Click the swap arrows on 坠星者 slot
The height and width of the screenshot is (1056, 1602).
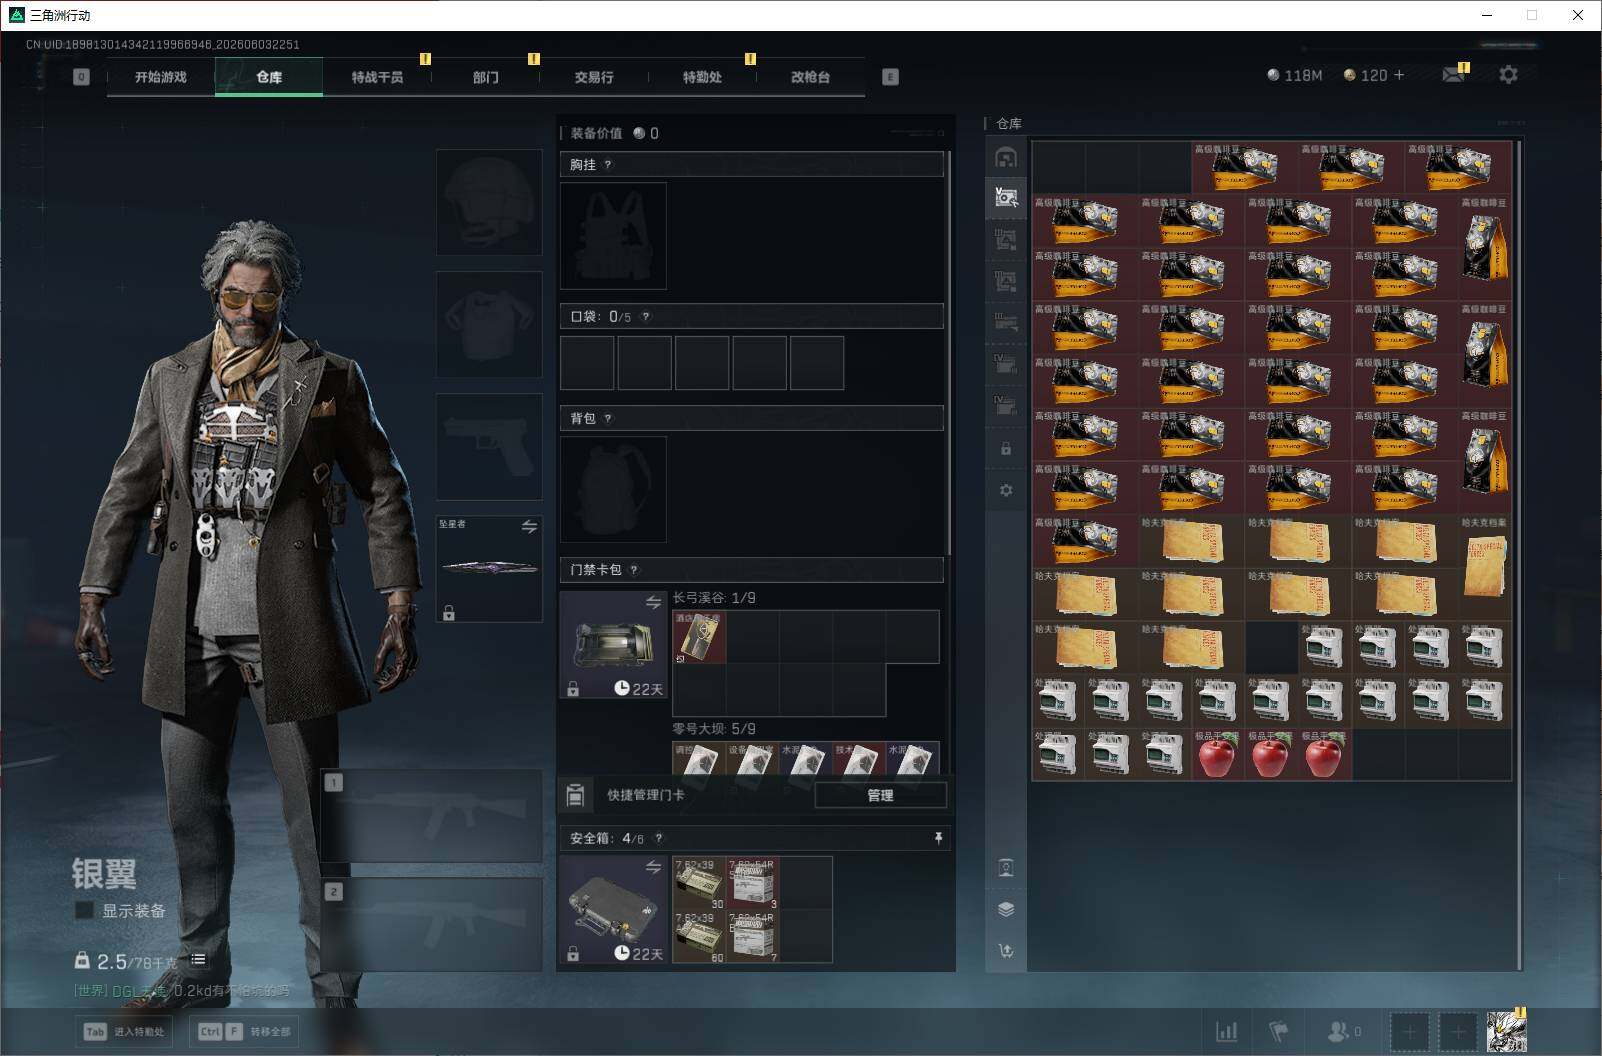tap(529, 527)
